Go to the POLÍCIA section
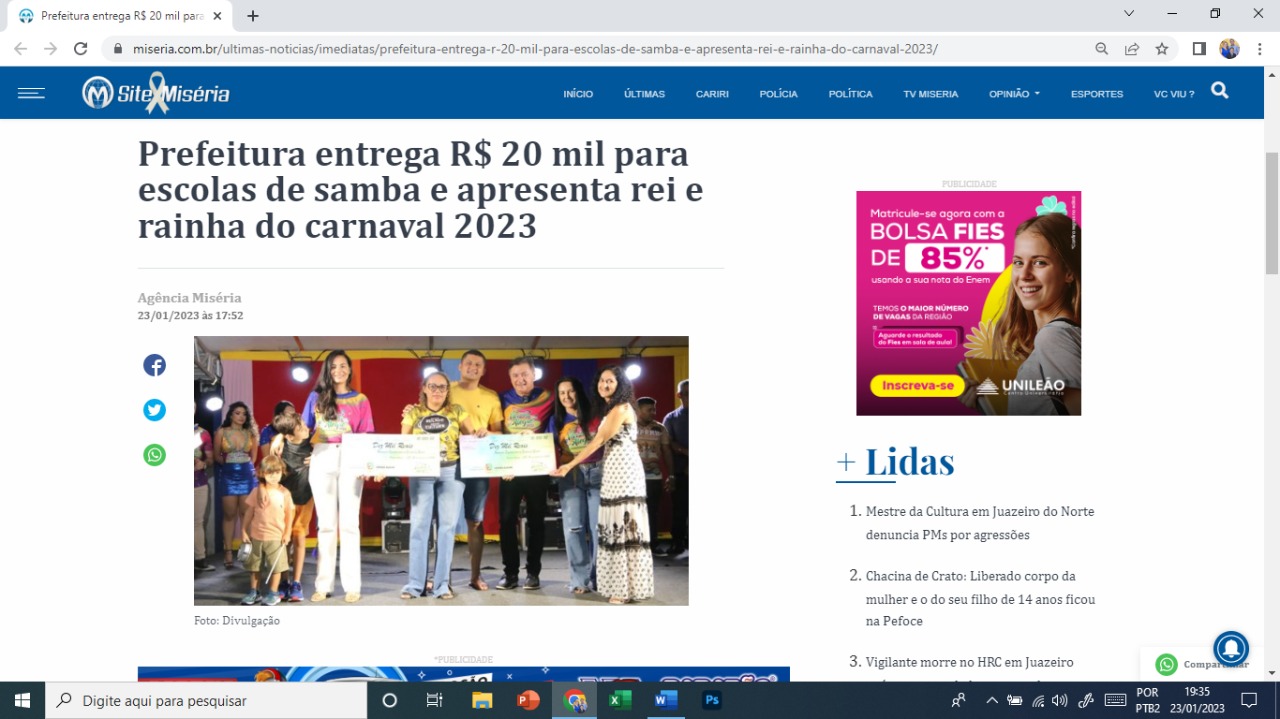 click(x=778, y=94)
